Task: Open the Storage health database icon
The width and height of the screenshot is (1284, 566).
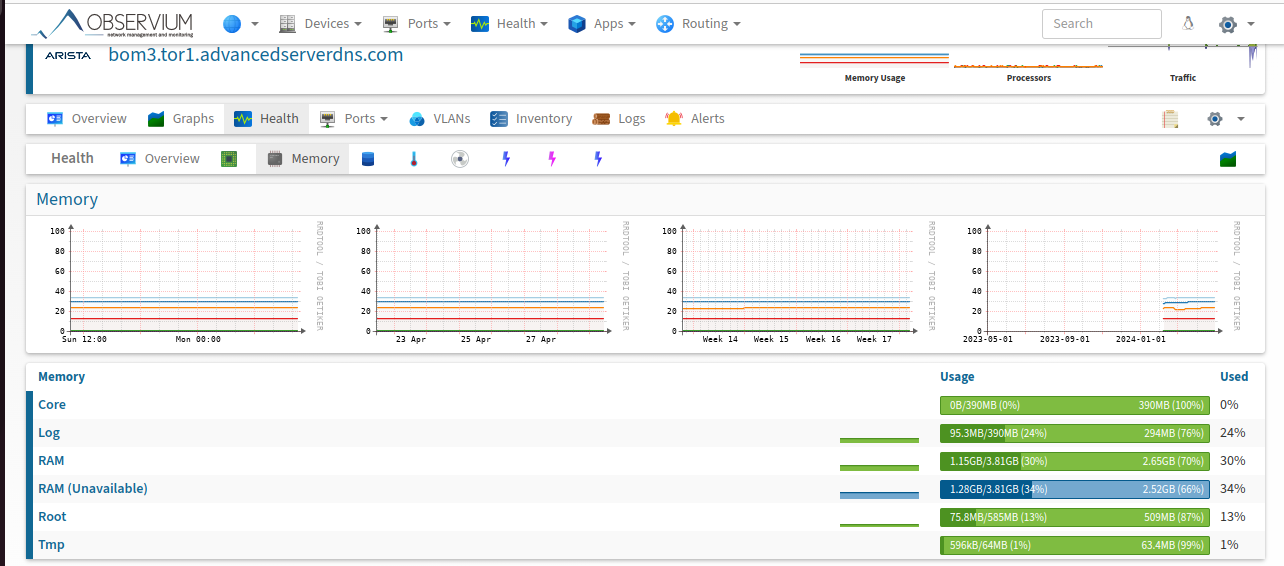Action: click(x=368, y=159)
